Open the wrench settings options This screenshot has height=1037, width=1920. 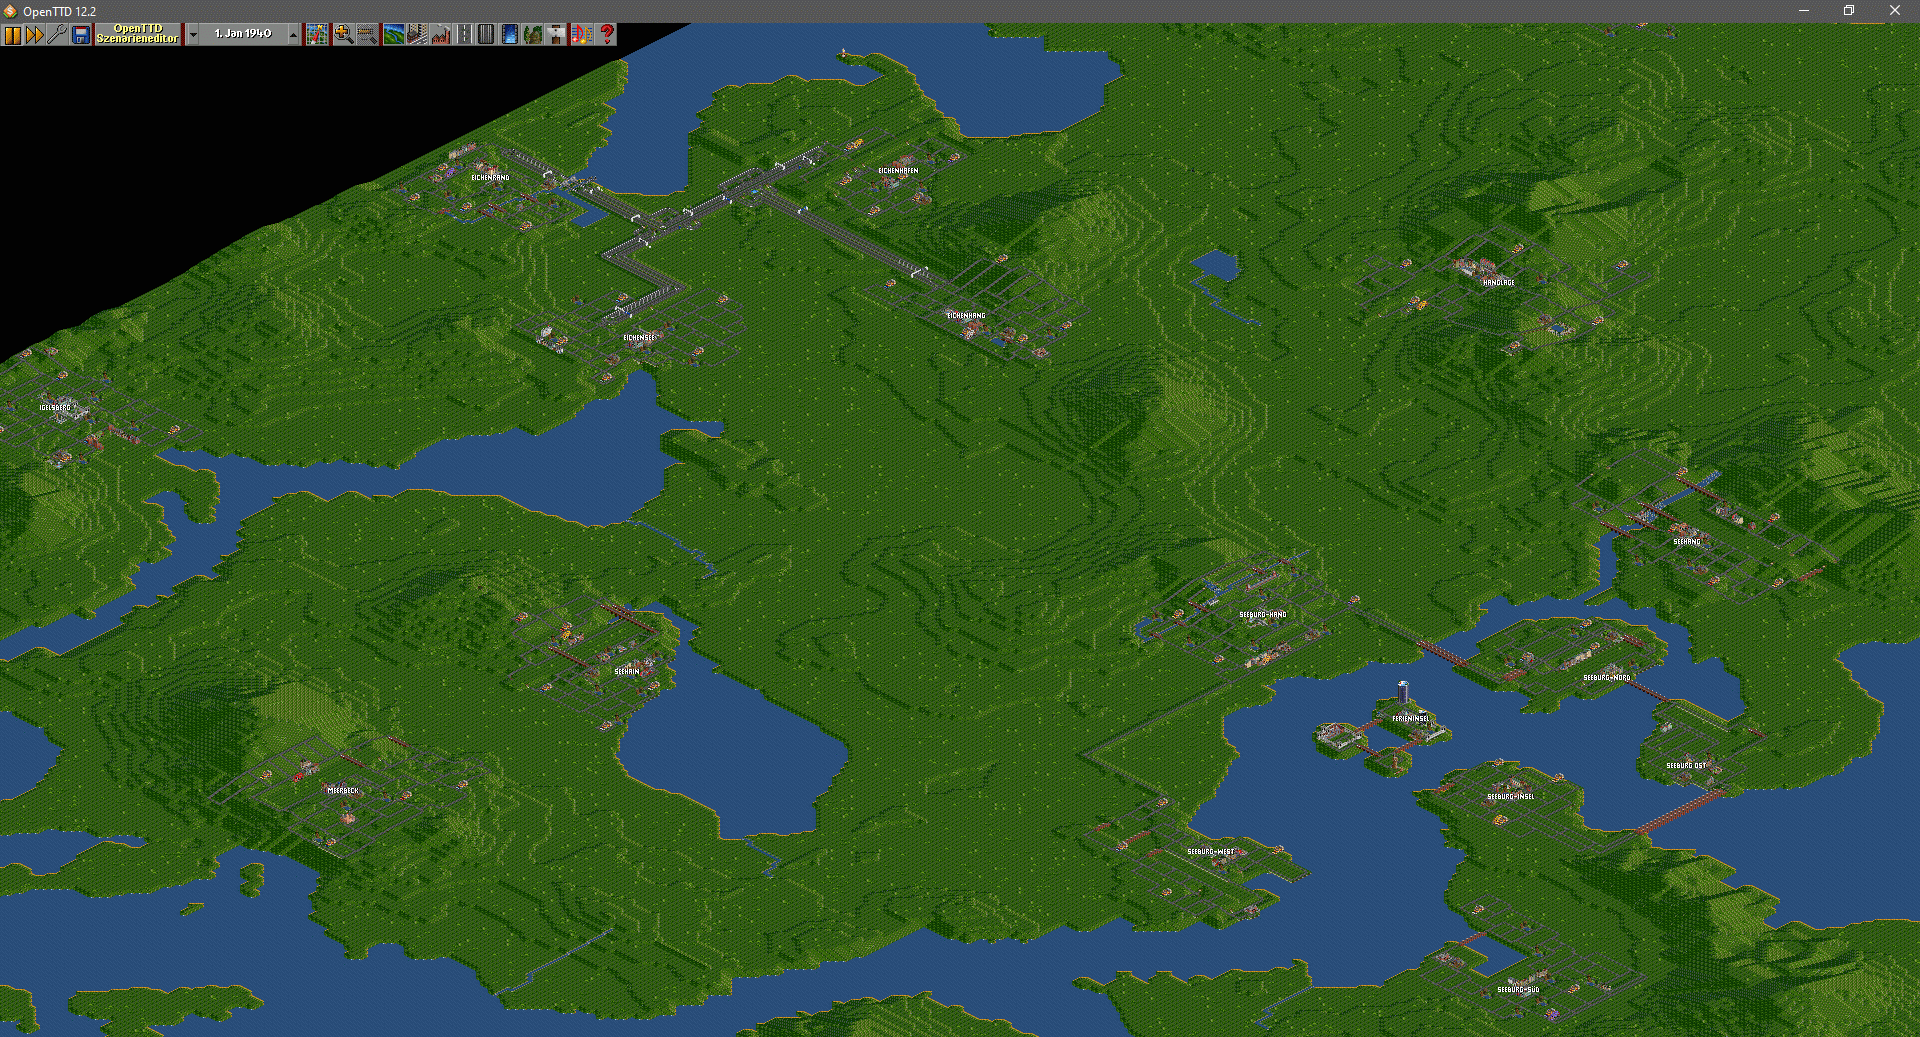pyautogui.click(x=58, y=35)
